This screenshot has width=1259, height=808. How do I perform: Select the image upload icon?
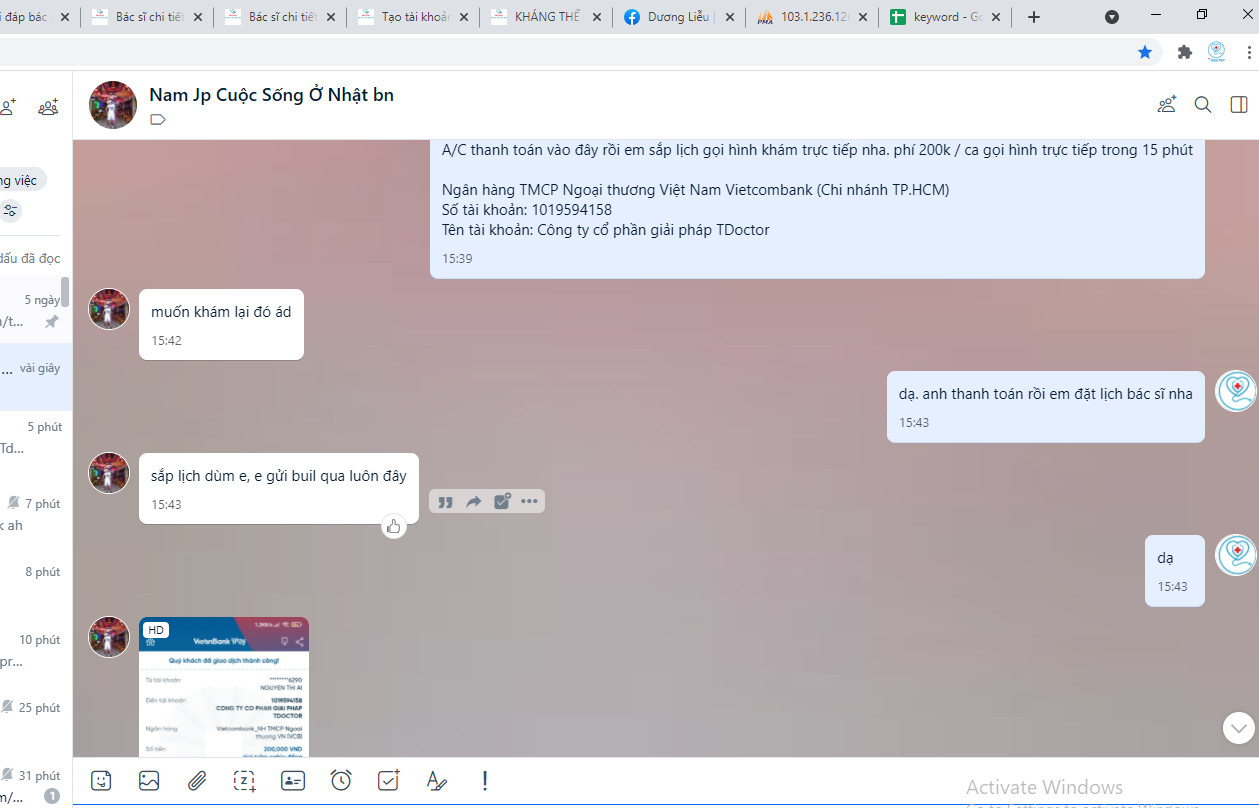(149, 780)
